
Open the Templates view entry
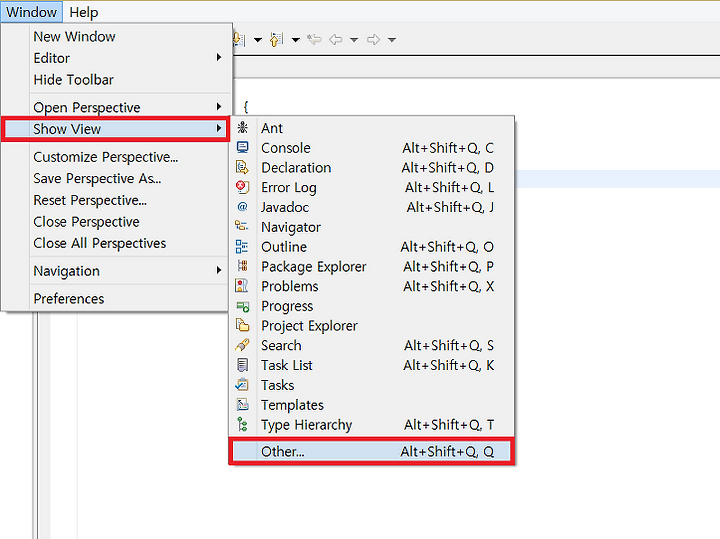click(371, 405)
